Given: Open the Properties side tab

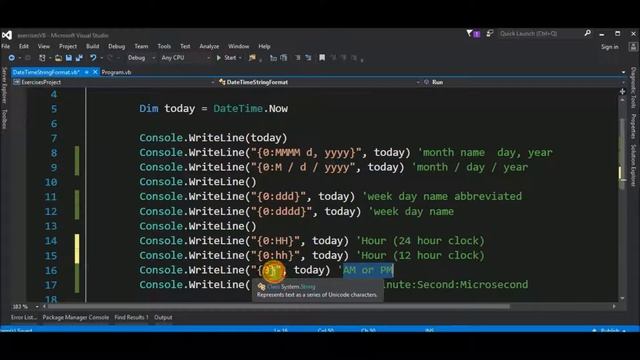Looking at the screenshot, I should (x=633, y=126).
